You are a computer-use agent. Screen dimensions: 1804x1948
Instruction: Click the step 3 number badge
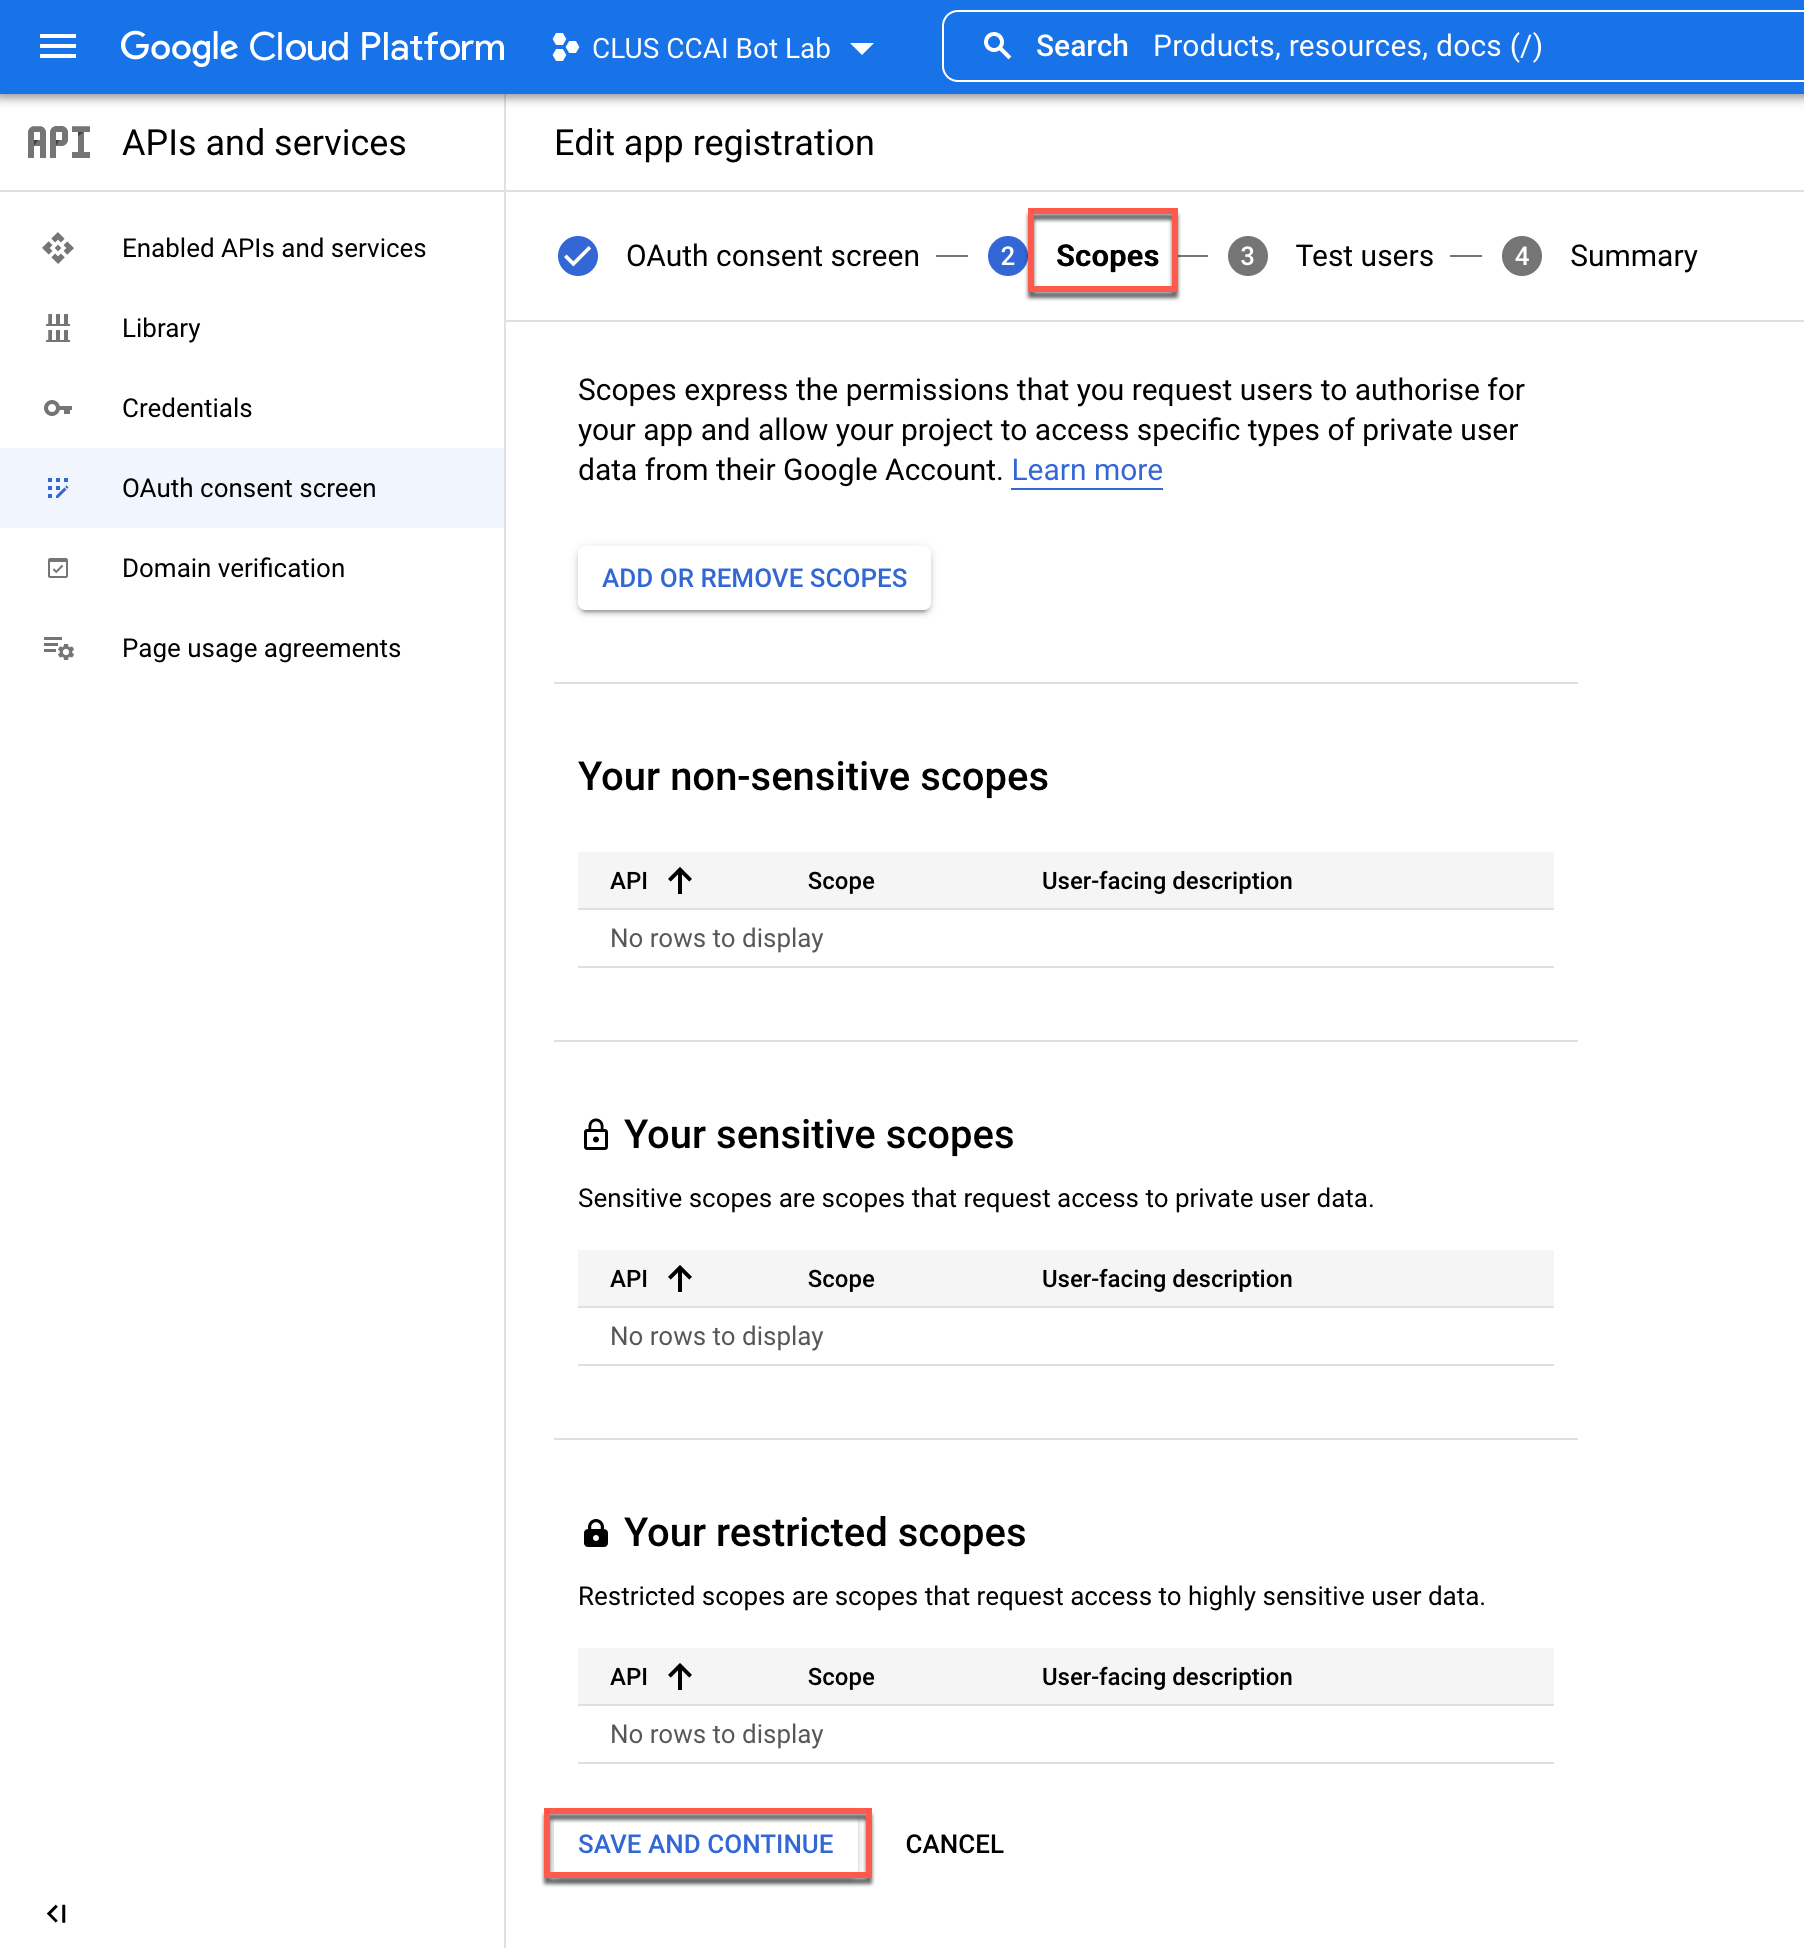pos(1247,256)
